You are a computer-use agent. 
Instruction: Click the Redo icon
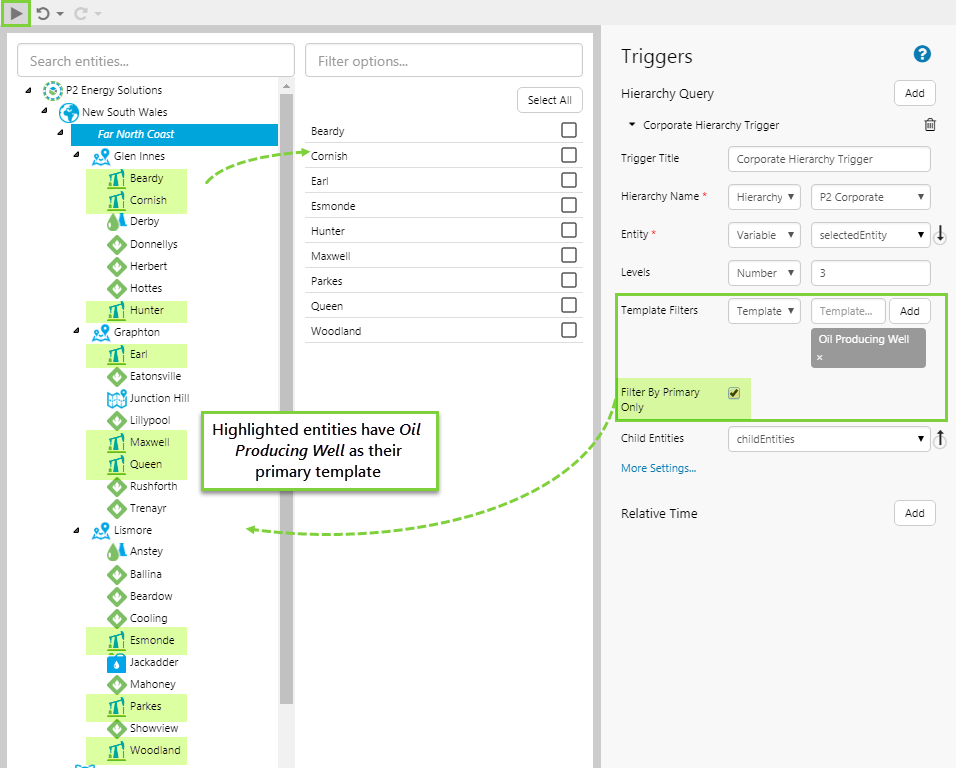coord(80,13)
